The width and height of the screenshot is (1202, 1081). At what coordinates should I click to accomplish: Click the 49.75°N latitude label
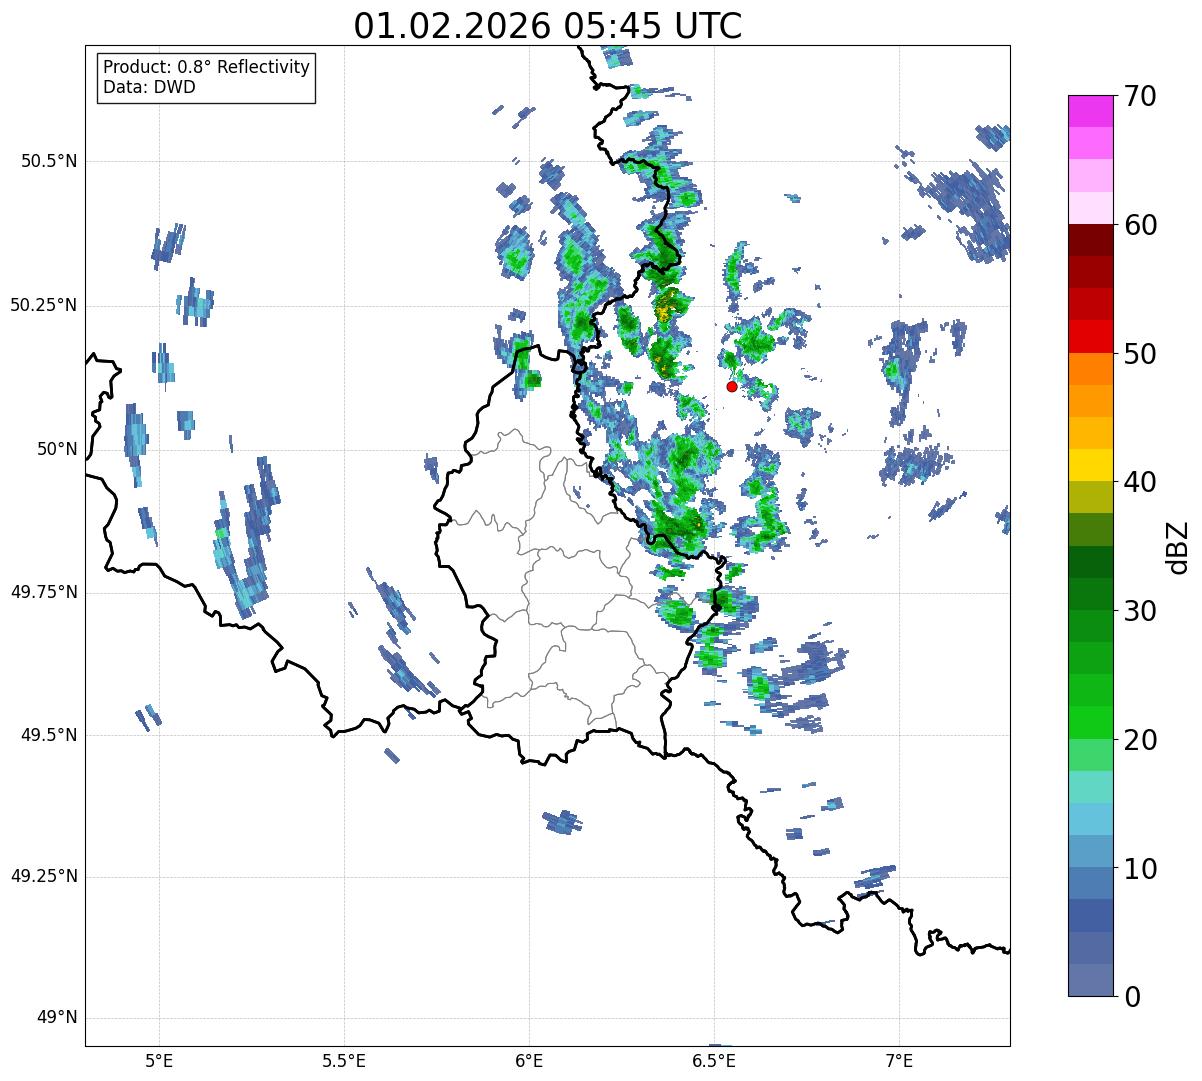click(x=43, y=592)
